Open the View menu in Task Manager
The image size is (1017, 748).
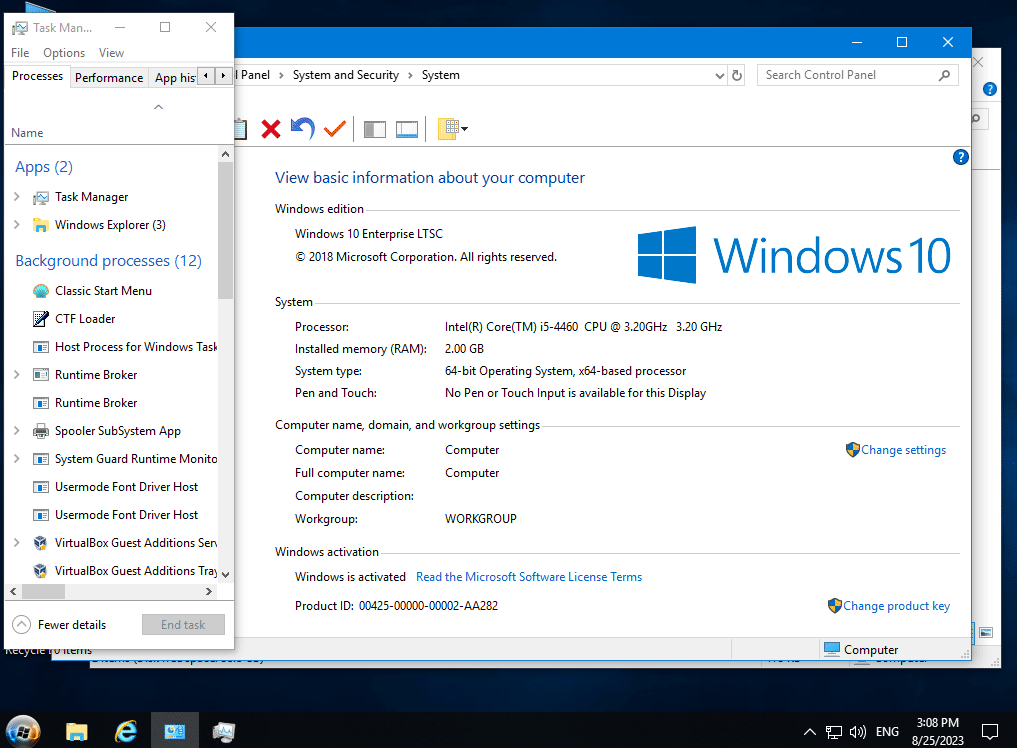(x=112, y=53)
